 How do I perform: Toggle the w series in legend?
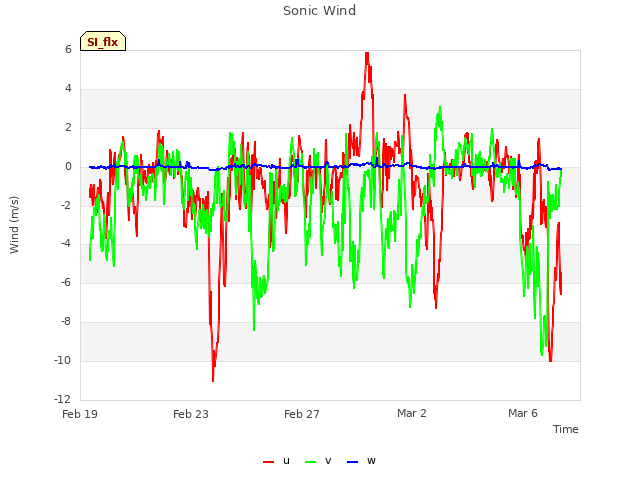click(x=361, y=461)
